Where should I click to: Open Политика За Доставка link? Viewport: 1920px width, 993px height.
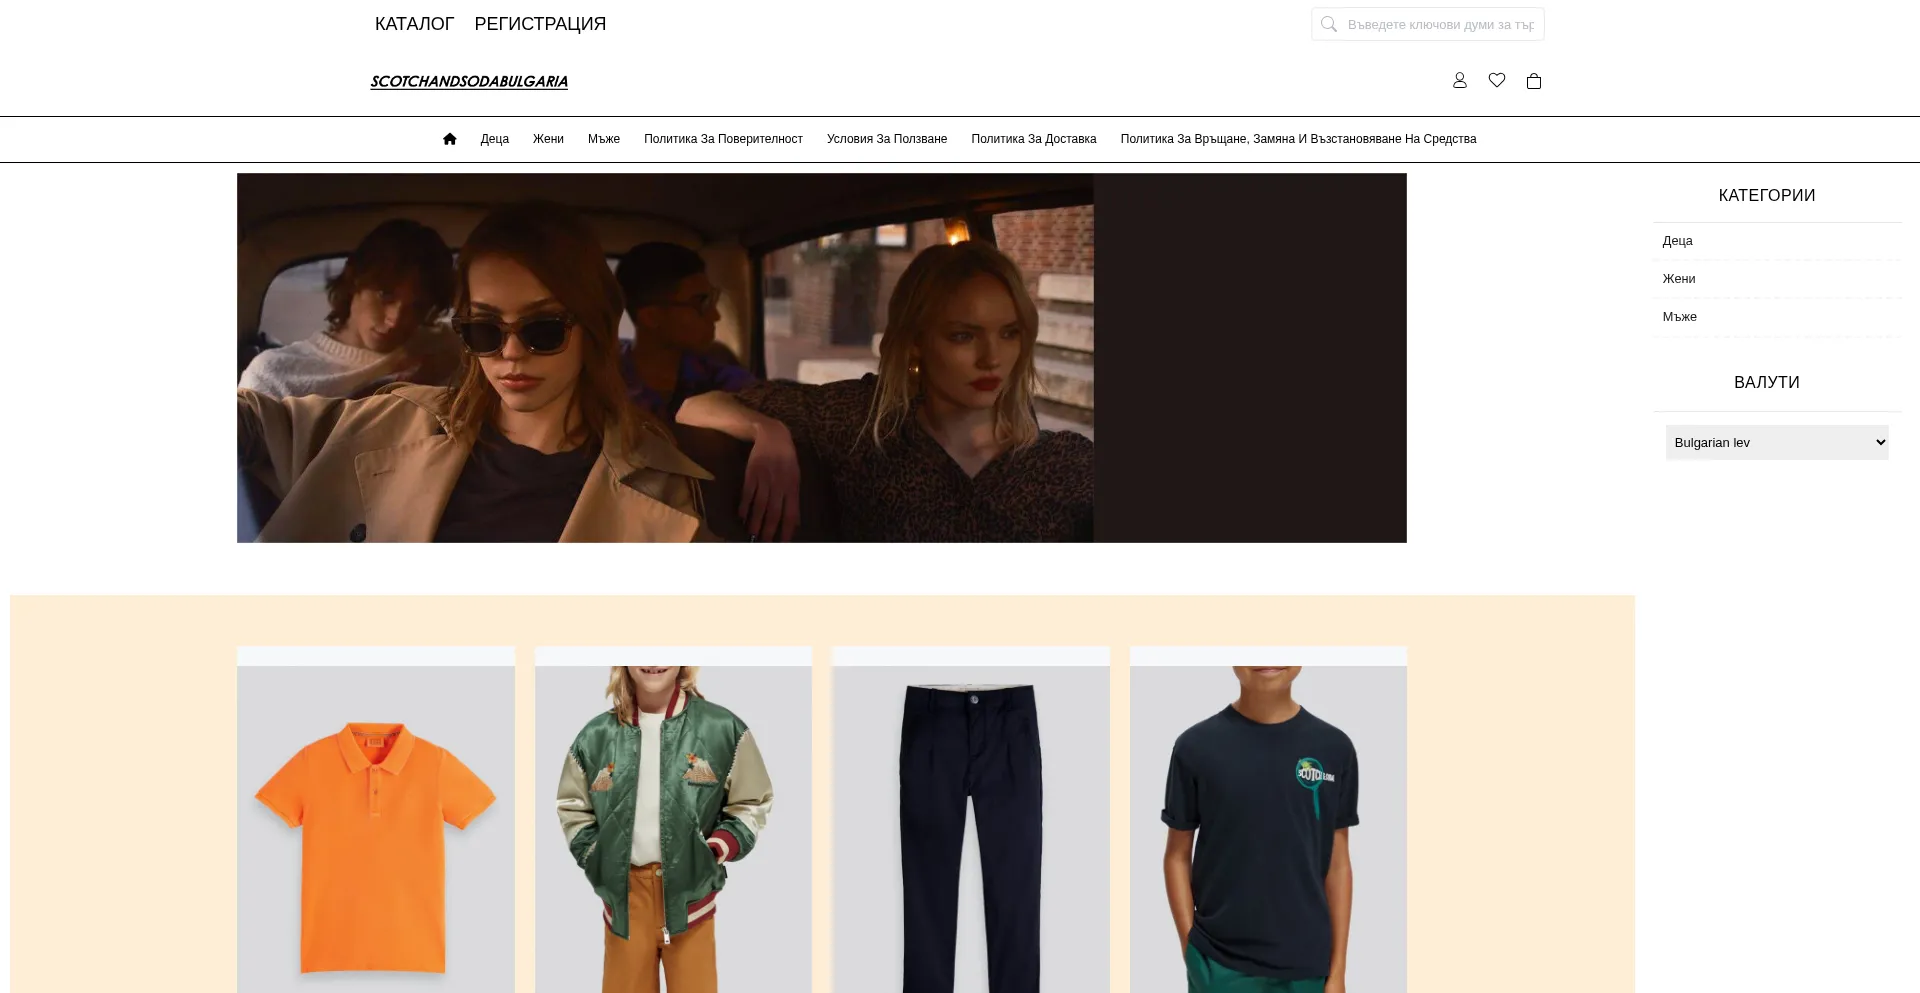point(1033,139)
